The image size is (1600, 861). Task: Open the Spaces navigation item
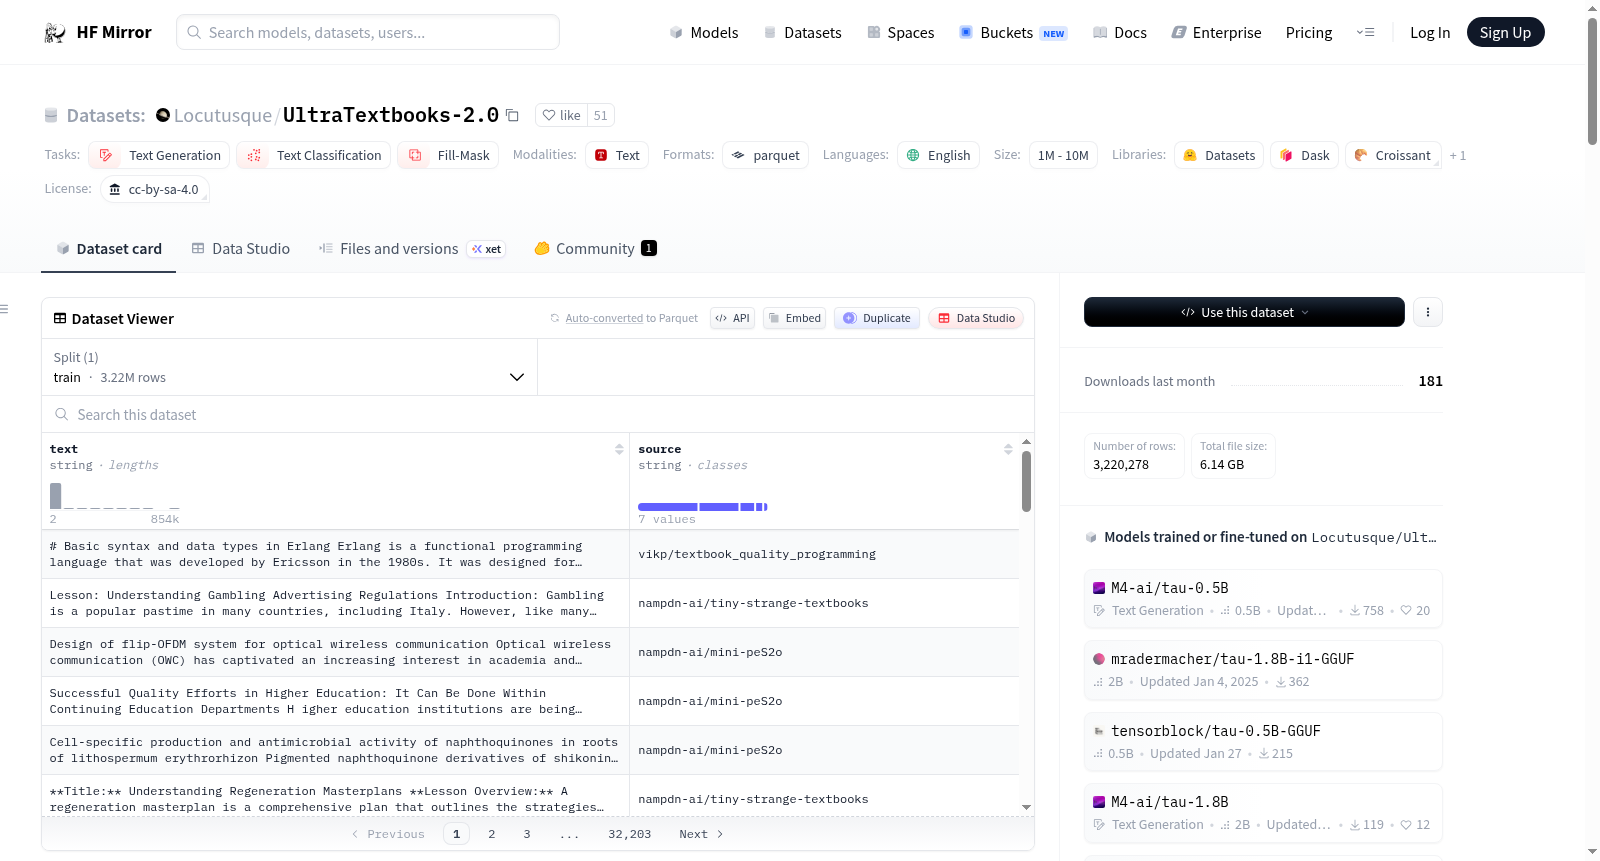901,33
